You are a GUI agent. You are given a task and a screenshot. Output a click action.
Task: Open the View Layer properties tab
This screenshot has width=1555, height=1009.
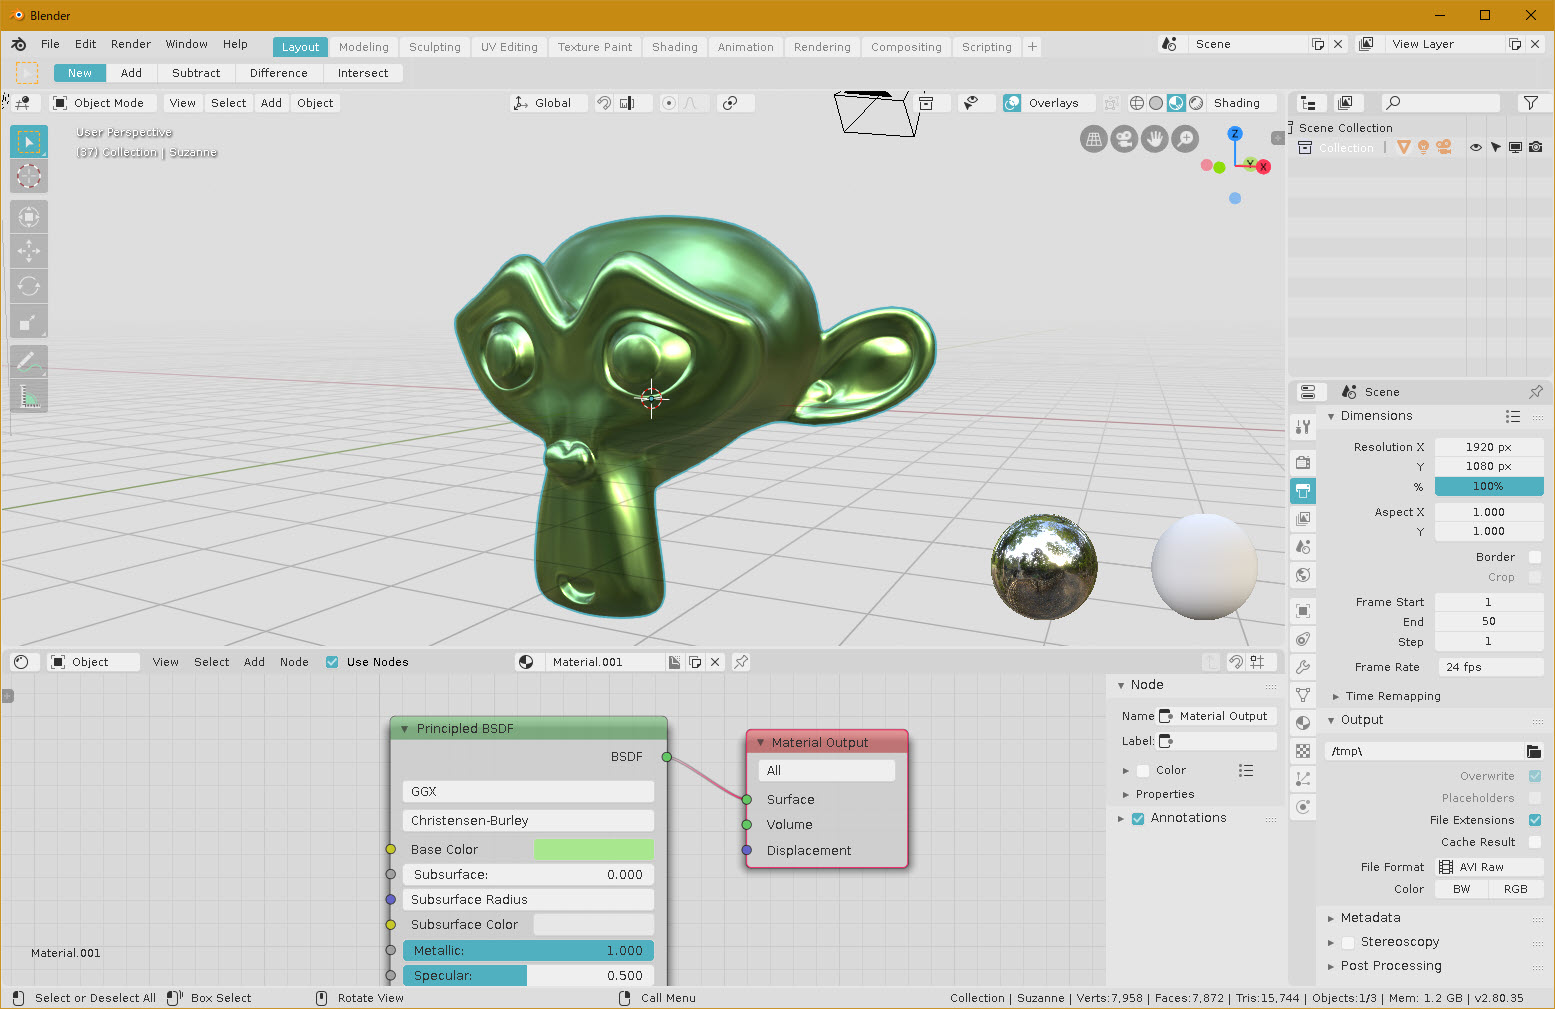(1303, 518)
